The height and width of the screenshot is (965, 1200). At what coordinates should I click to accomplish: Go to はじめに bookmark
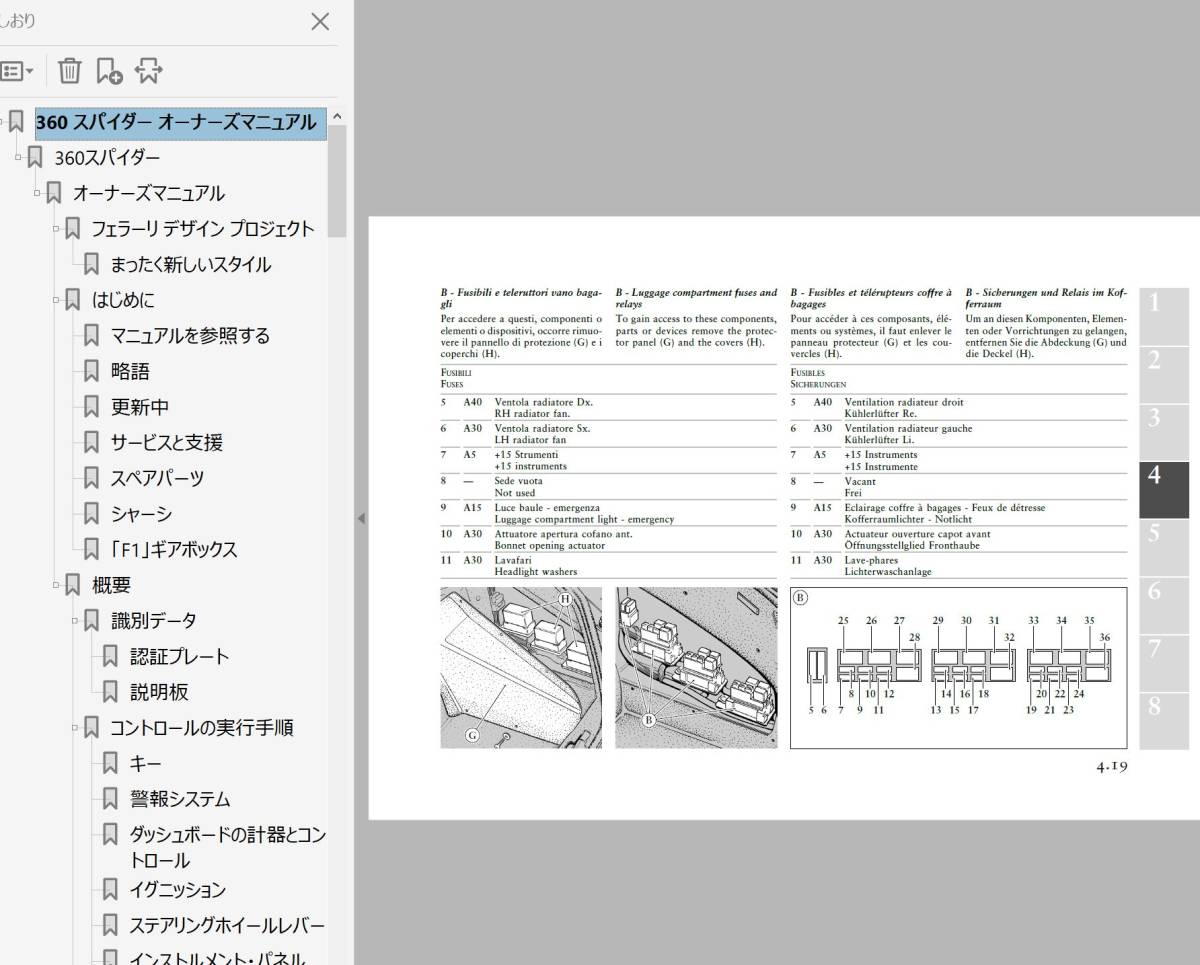[x=123, y=300]
